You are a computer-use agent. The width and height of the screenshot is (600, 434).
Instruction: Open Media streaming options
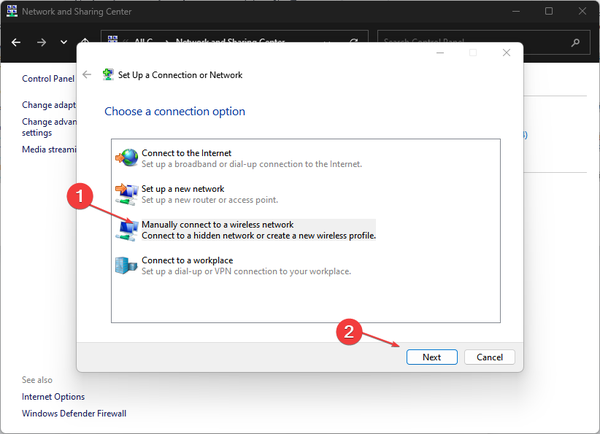click(48, 149)
